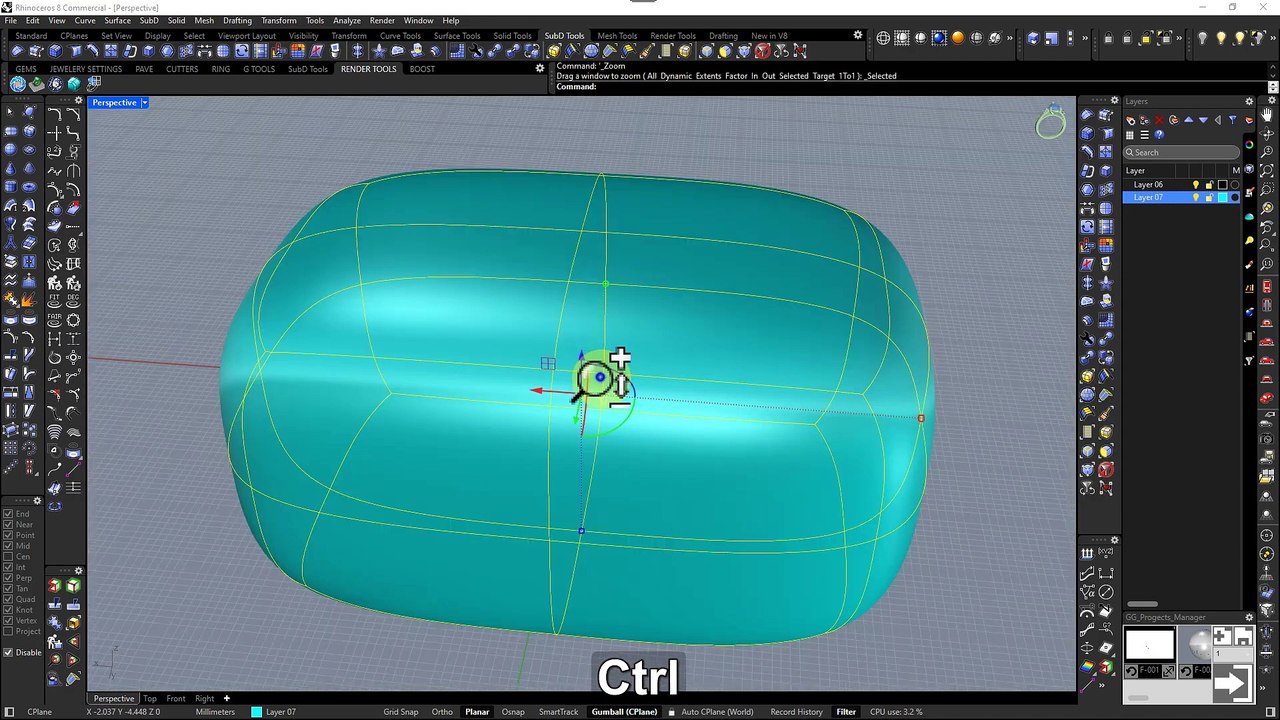Click the color wheel panel tab icon
Screen dimensions: 1280x720
[x=1249, y=145]
